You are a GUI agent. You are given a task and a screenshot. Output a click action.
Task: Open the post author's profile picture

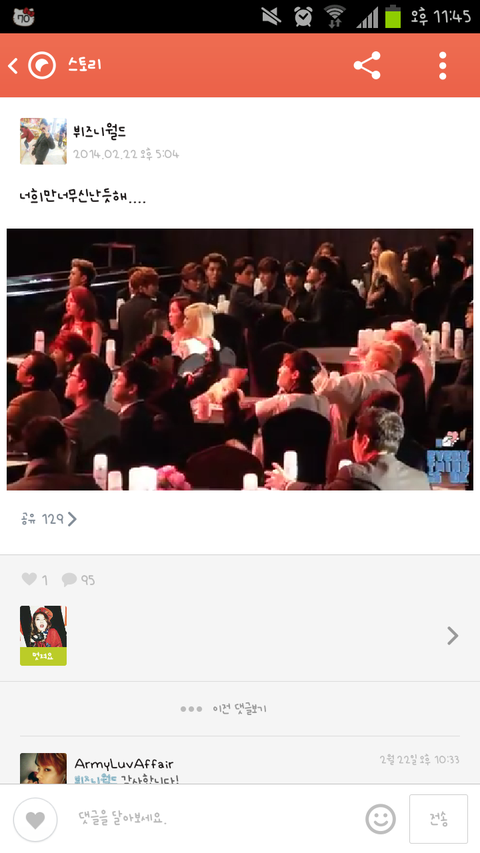tap(44, 141)
